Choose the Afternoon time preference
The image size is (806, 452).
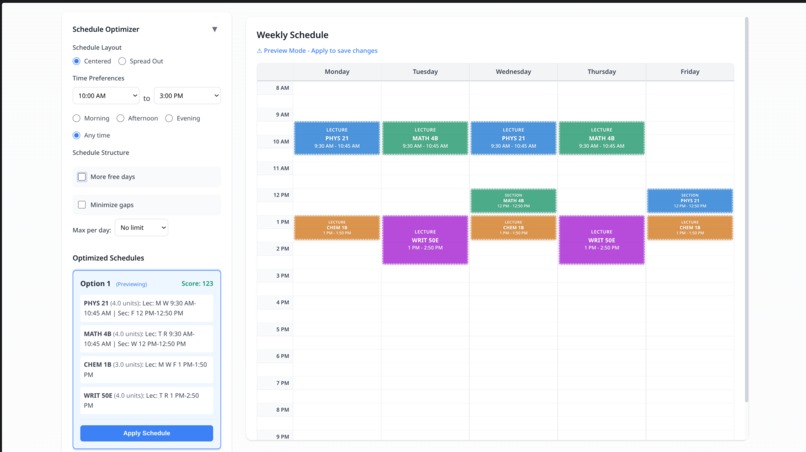point(120,118)
